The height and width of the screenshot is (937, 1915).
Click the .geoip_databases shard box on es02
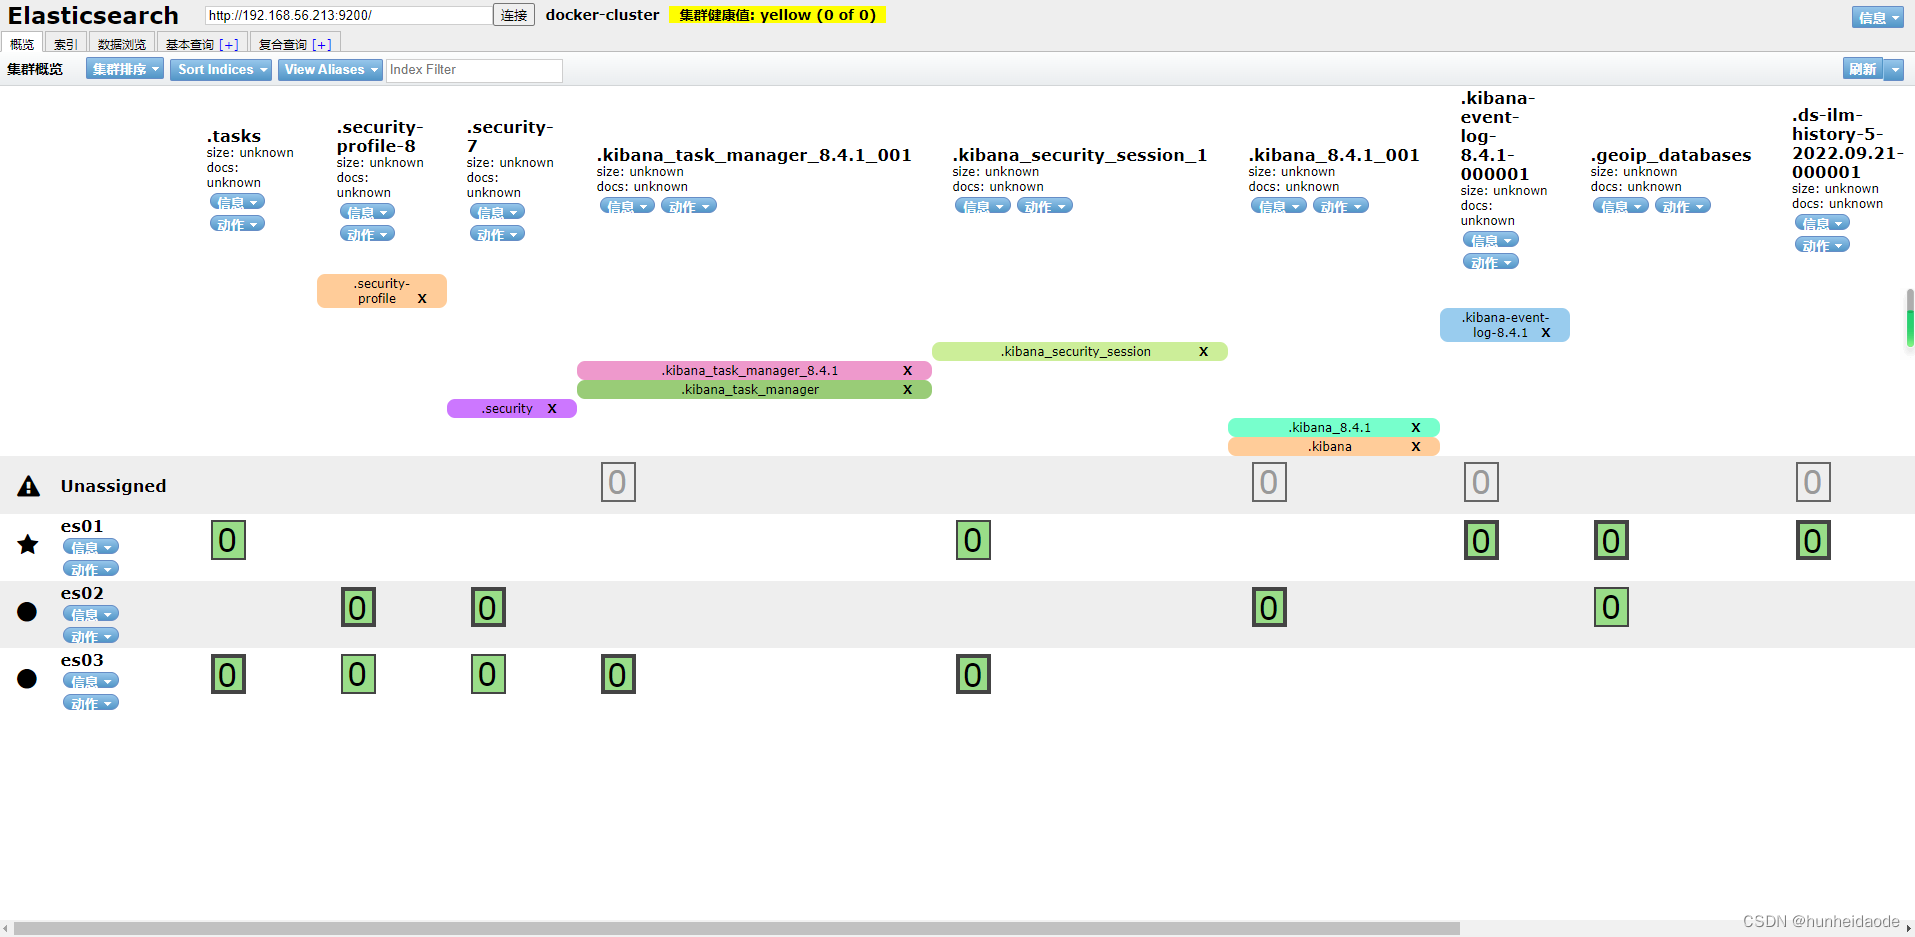1611,606
